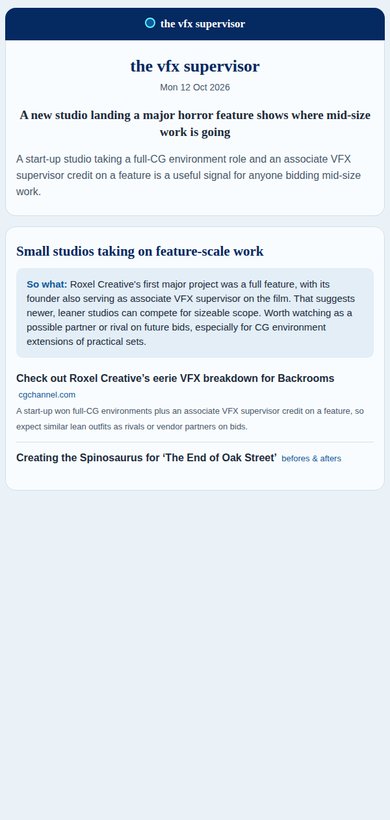
Task: Click the blank page background below the cards
Action: click(x=195, y=654)
